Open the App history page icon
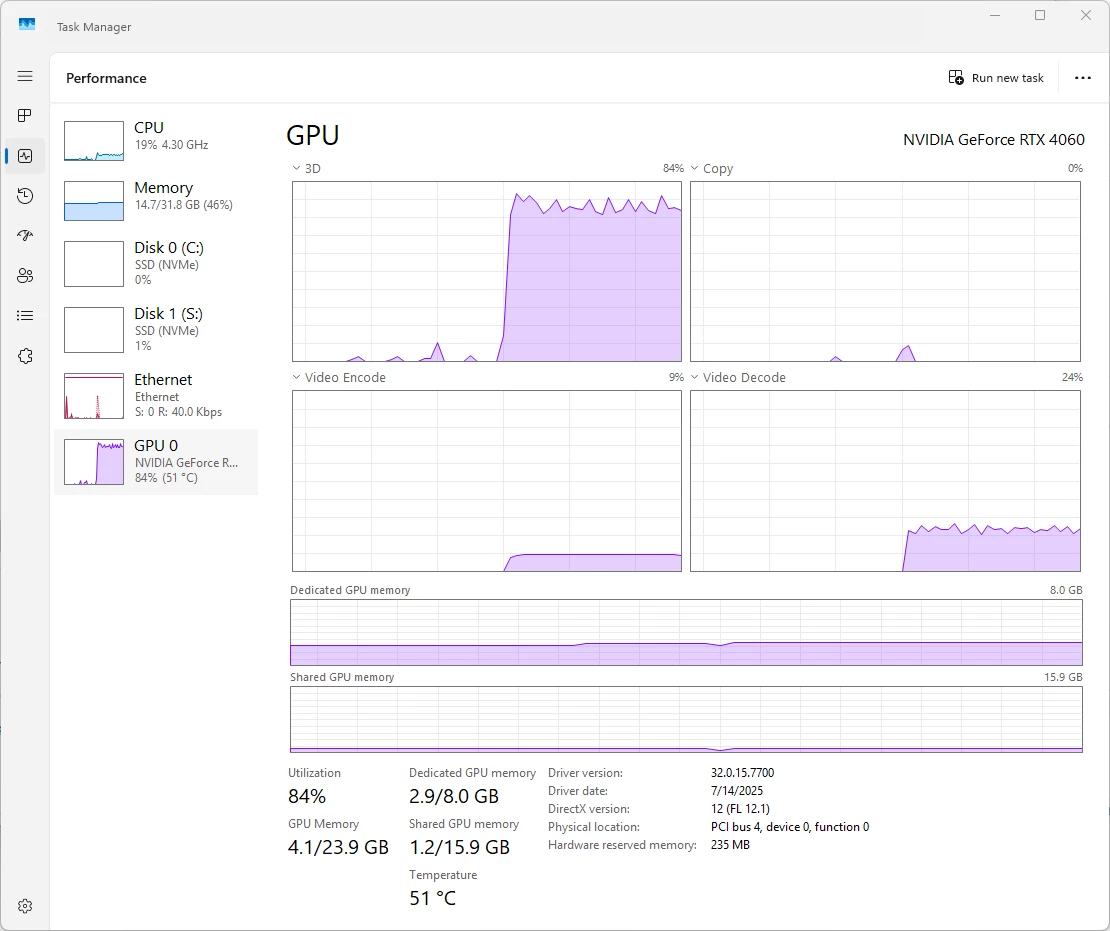Image resolution: width=1110 pixels, height=931 pixels. click(x=25, y=195)
